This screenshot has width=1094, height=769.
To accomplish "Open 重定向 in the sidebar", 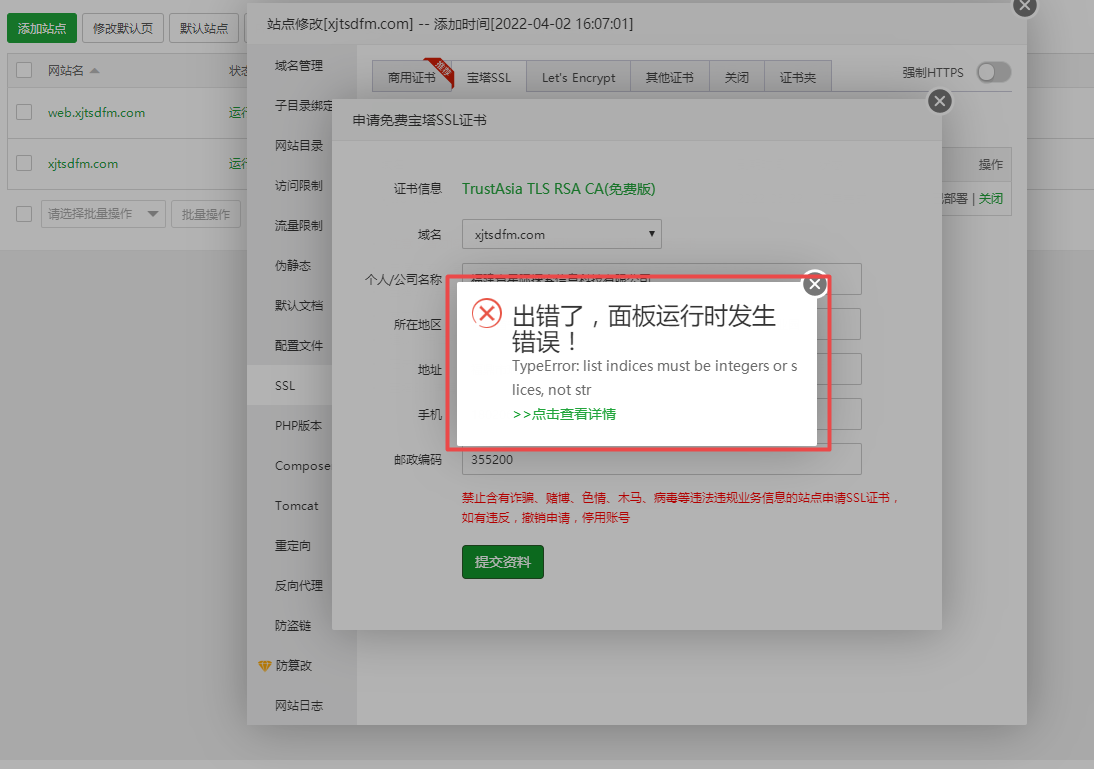I will 293,545.
